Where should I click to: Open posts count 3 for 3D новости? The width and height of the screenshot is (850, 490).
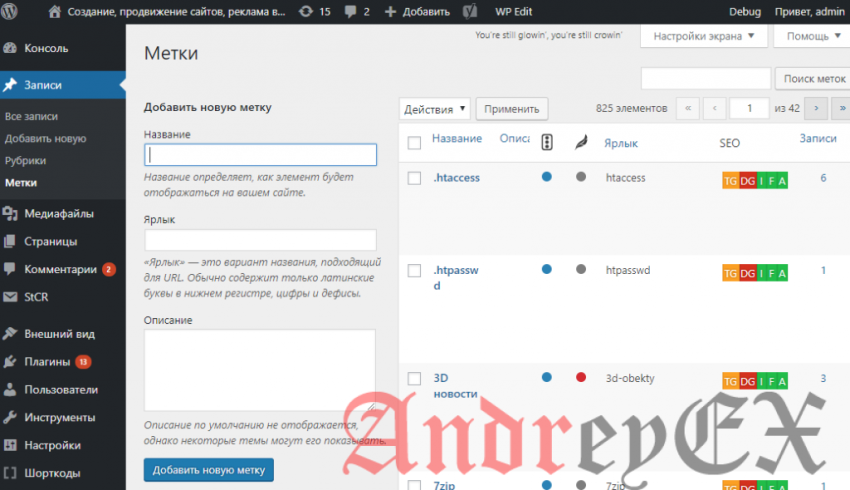coord(823,378)
